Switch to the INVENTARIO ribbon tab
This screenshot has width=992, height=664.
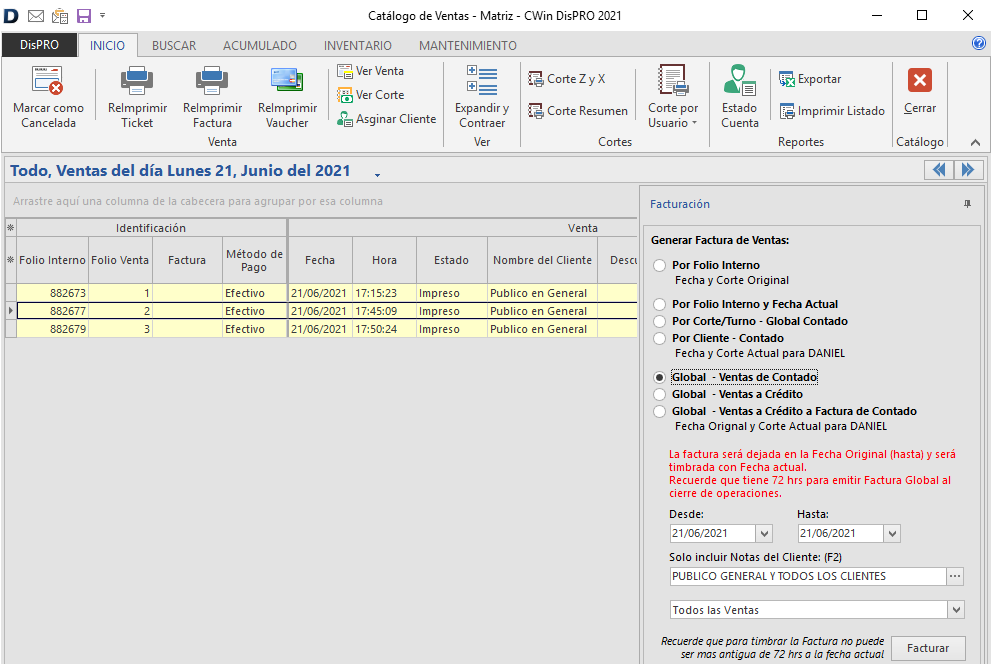coord(357,45)
